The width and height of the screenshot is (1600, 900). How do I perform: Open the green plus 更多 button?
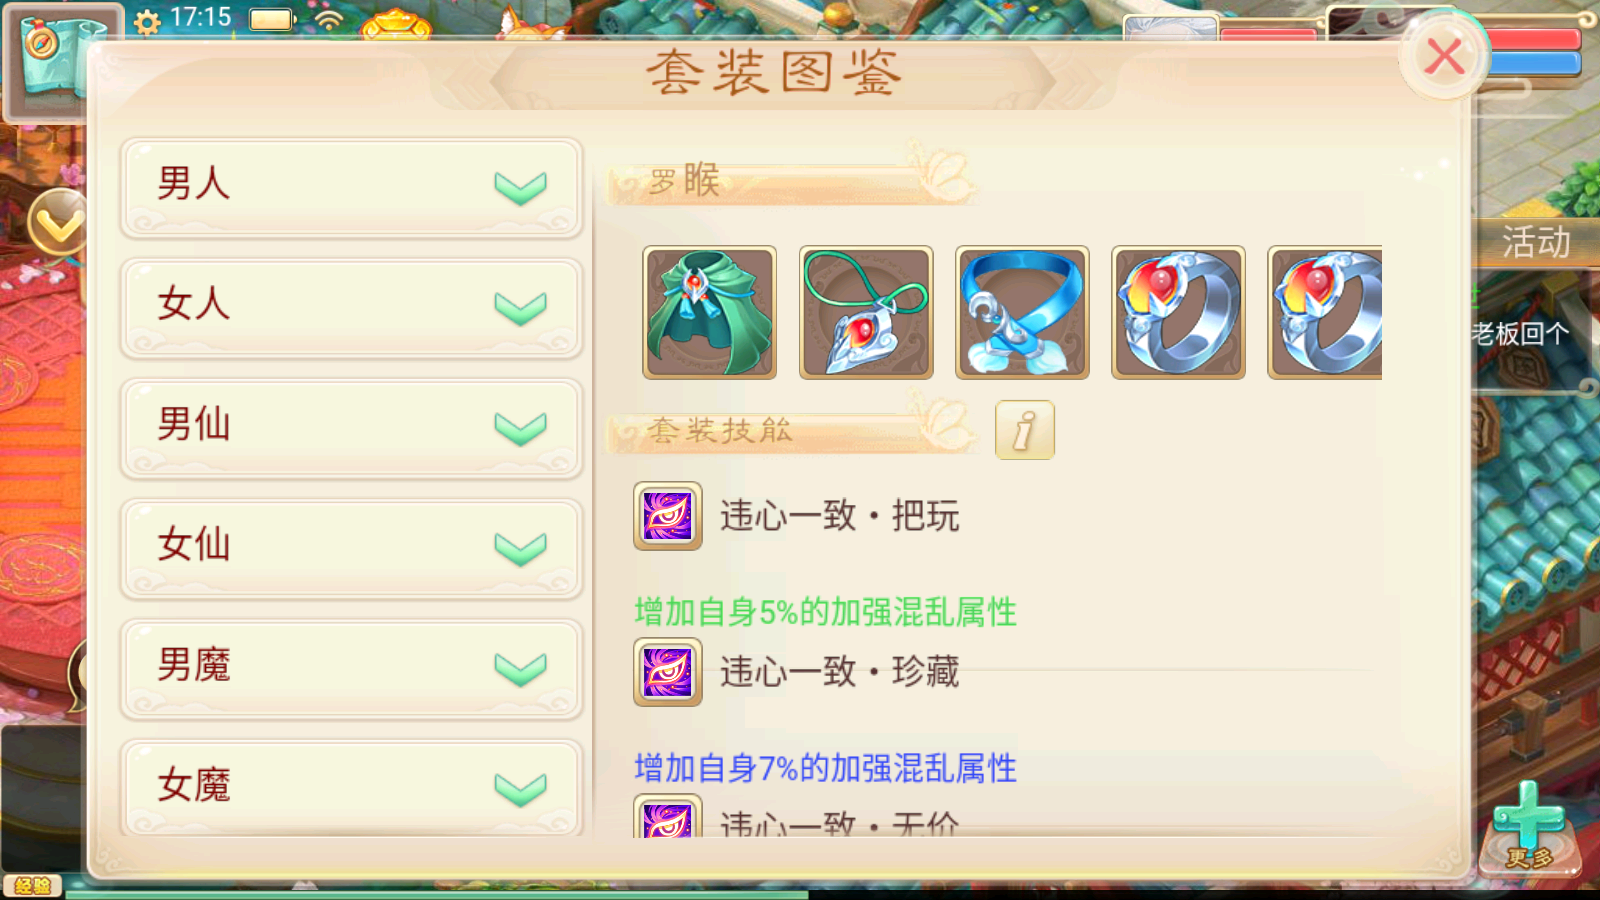1529,826
